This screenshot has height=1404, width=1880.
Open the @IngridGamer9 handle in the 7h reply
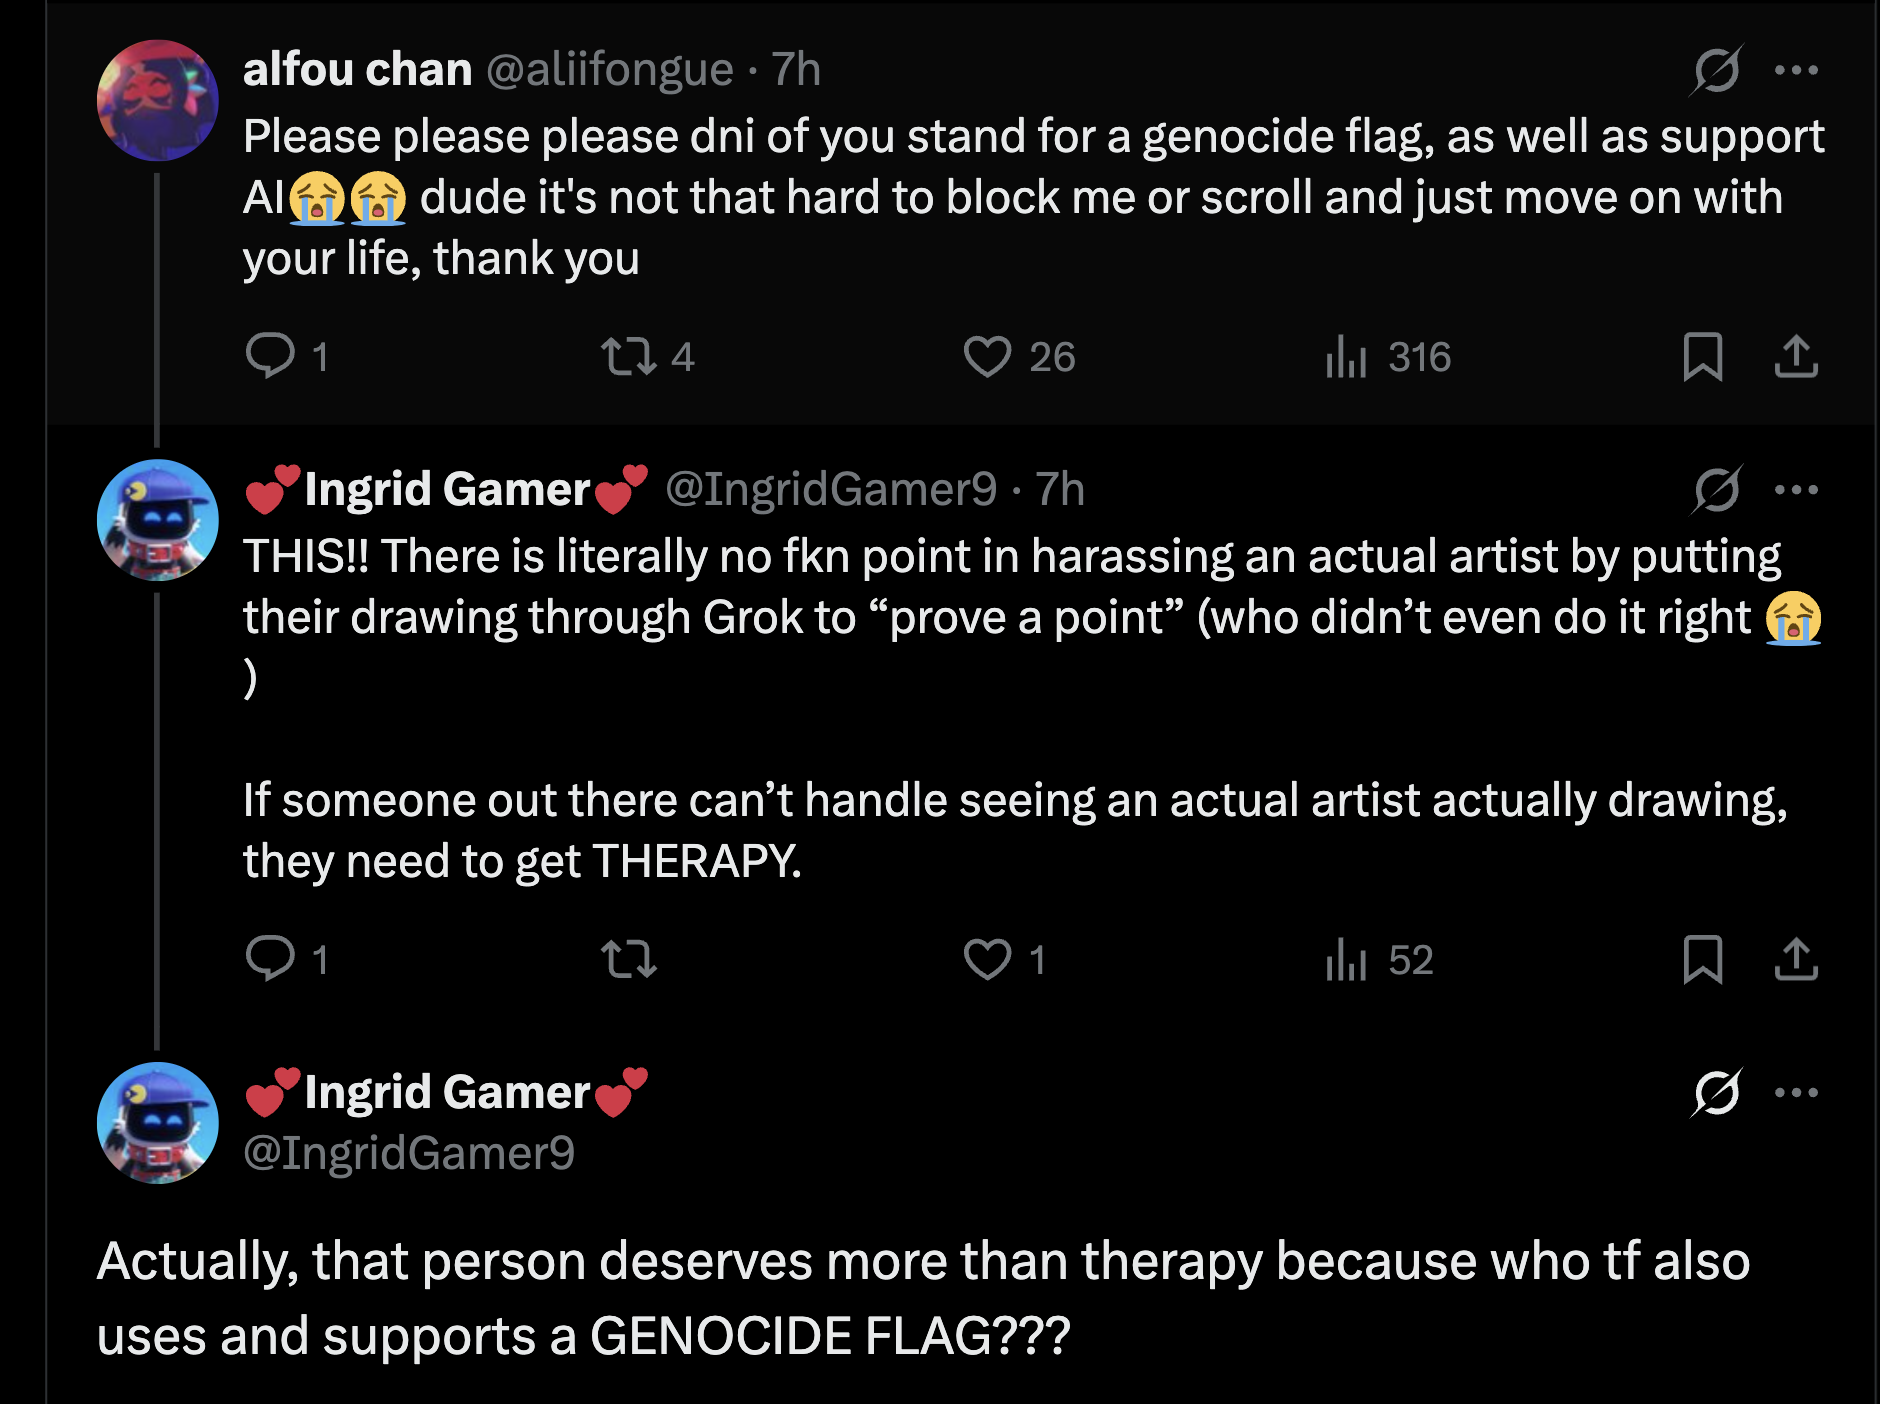coord(830,490)
